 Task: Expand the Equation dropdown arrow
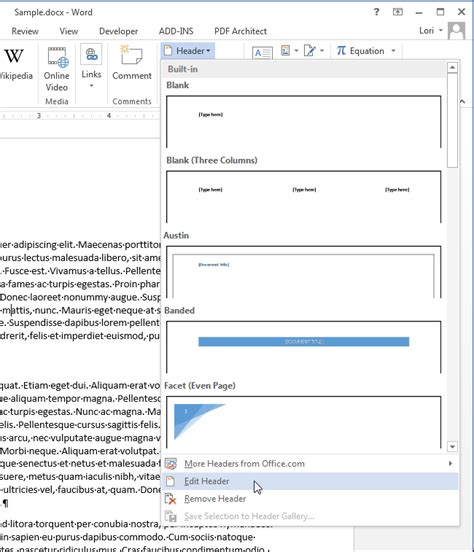pos(393,51)
